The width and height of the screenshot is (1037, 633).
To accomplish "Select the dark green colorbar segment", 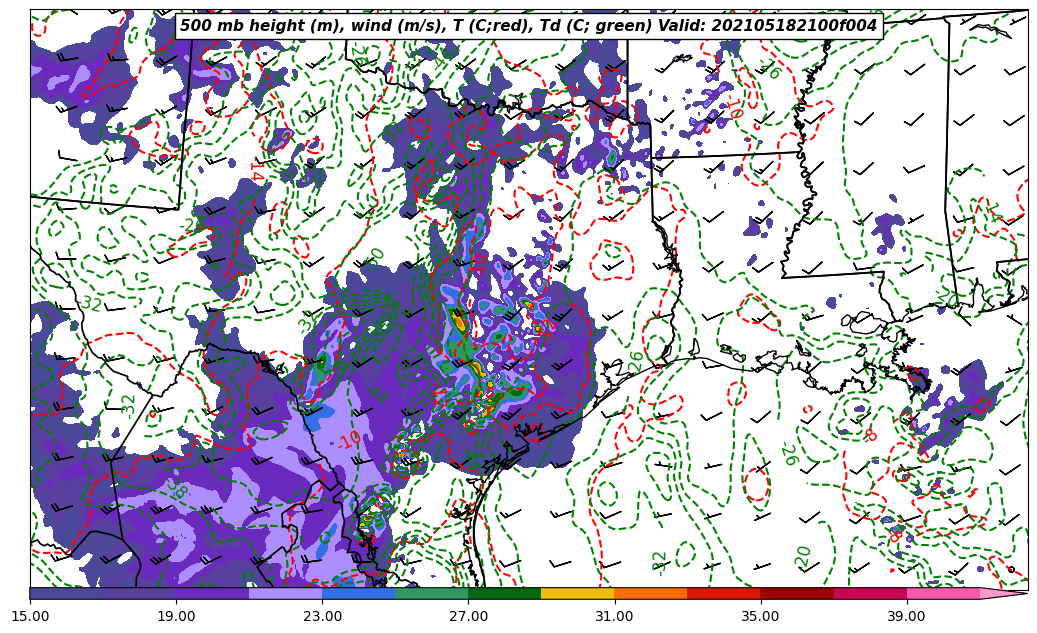I will pyautogui.click(x=505, y=593).
